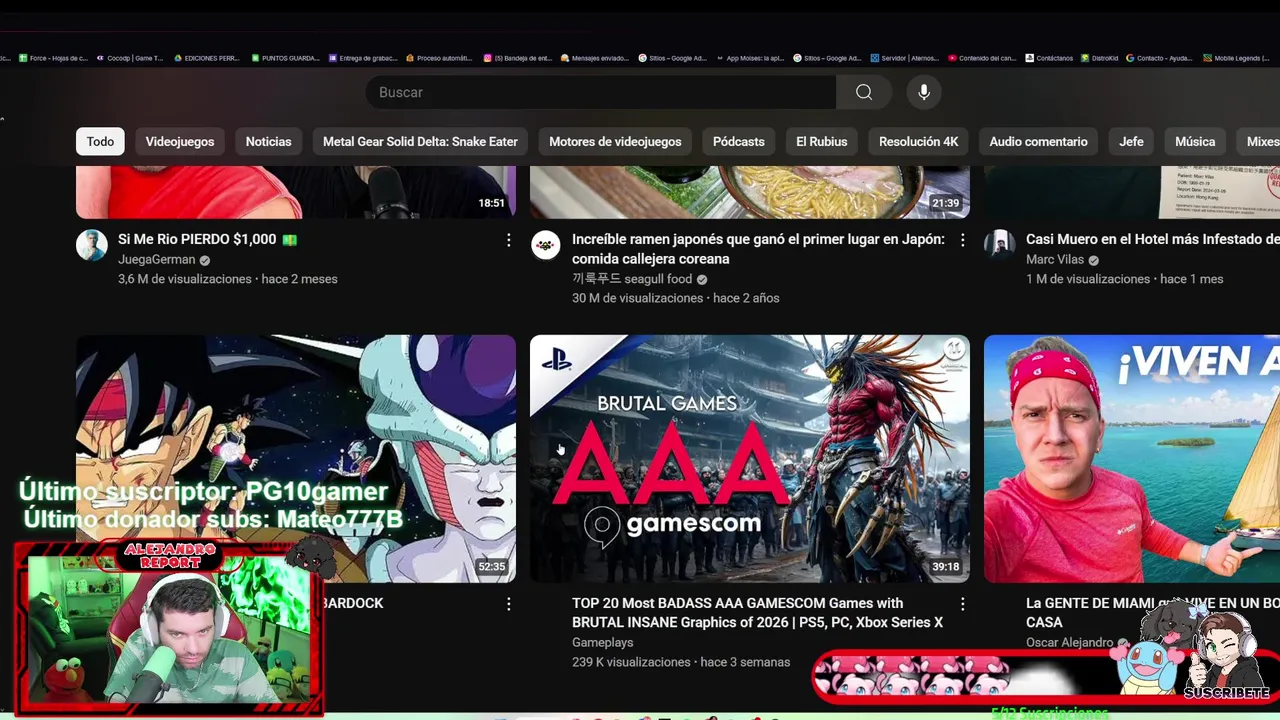Open EDICIONES PERR... Drive bookmark

[207, 58]
